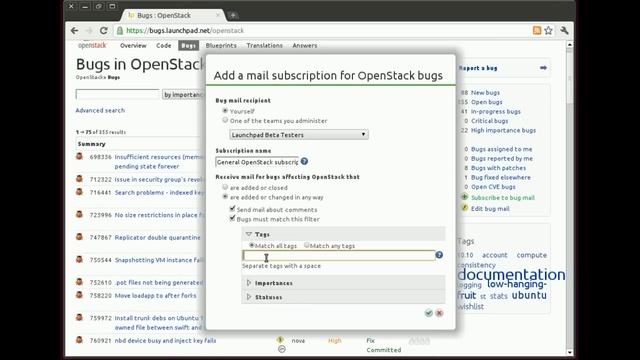640x360 pixels.
Task: Select Match all tags radio
Action: (x=252, y=245)
